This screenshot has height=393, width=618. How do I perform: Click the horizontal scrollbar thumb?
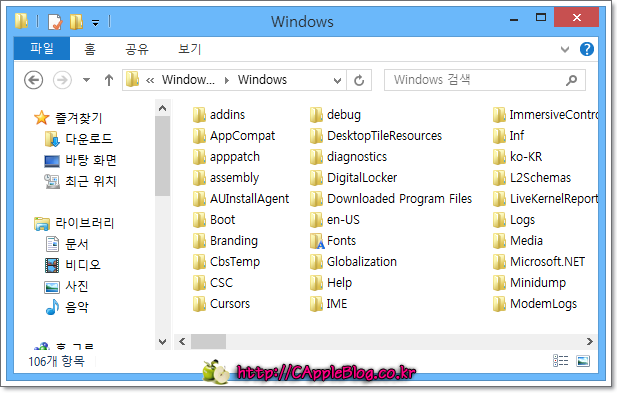tap(208, 341)
